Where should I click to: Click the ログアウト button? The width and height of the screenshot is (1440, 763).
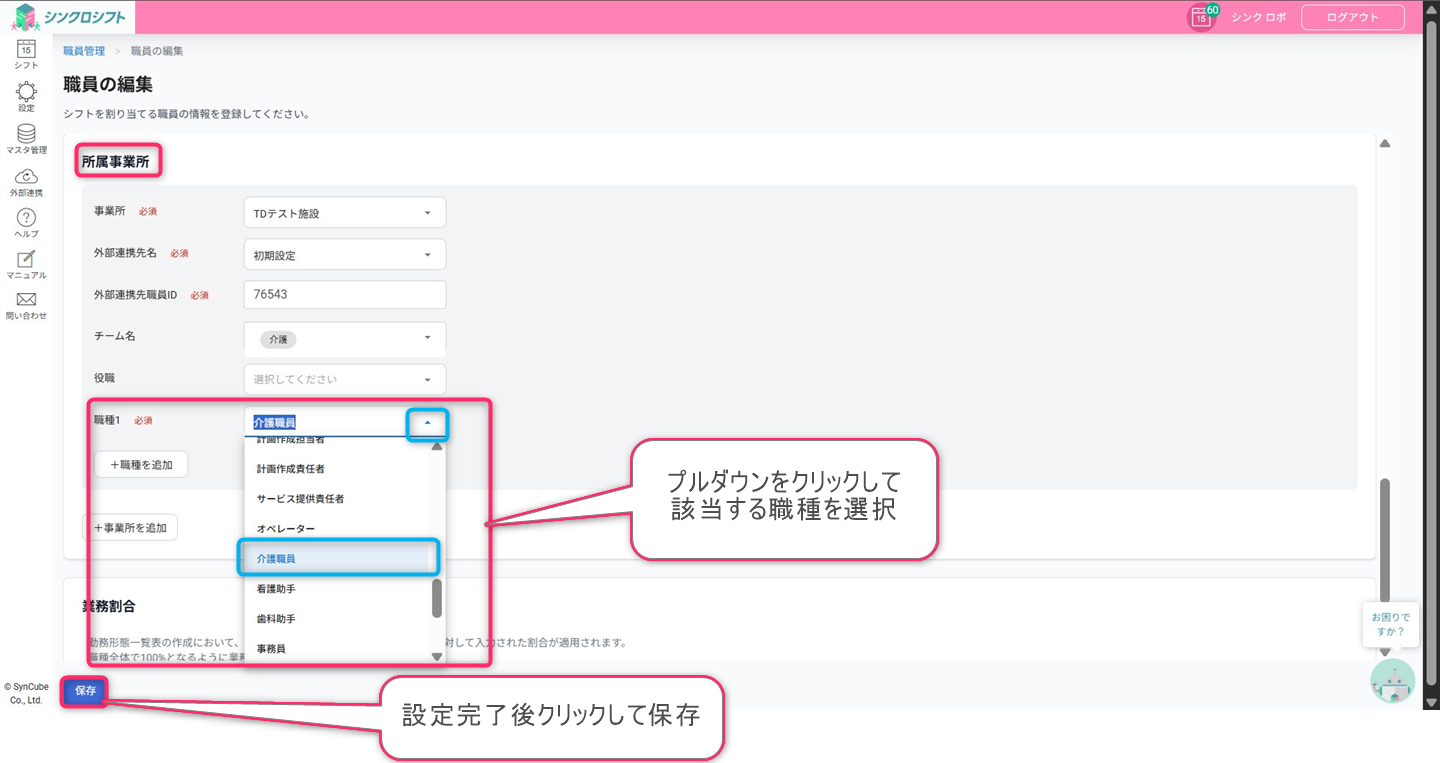(x=1352, y=17)
